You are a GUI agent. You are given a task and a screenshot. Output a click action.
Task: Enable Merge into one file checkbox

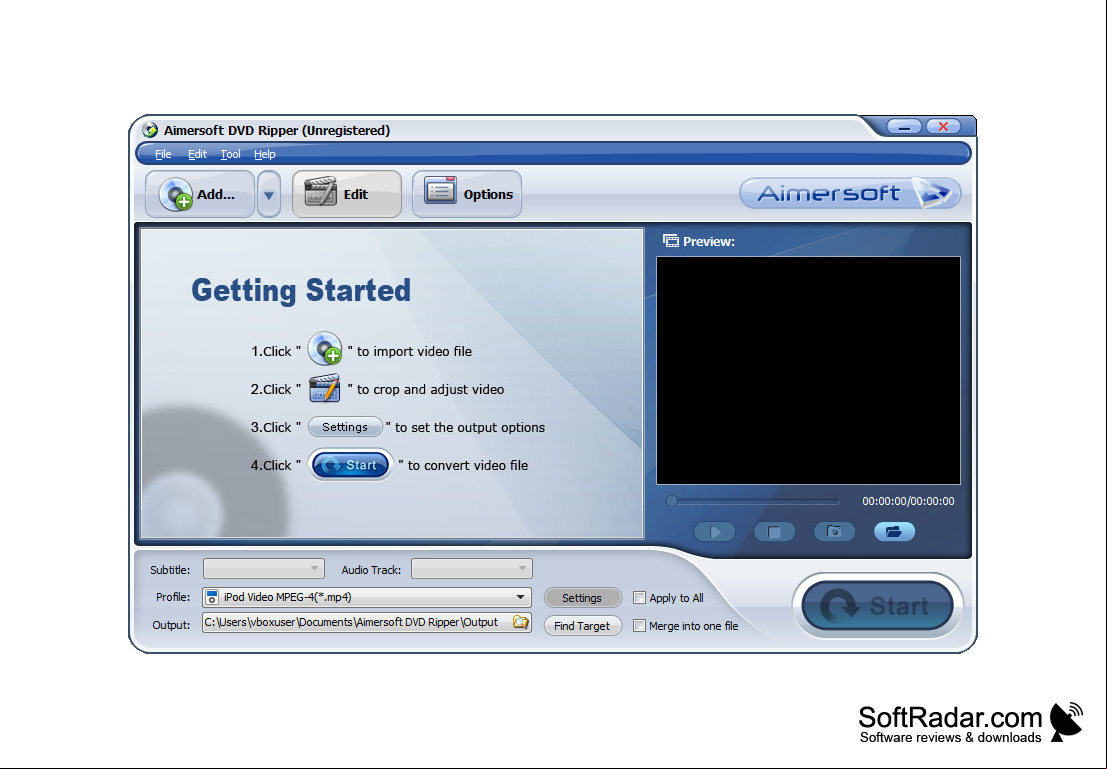click(639, 626)
